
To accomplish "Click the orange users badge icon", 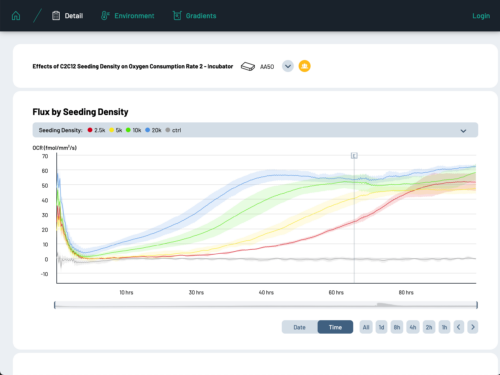I will coord(304,66).
